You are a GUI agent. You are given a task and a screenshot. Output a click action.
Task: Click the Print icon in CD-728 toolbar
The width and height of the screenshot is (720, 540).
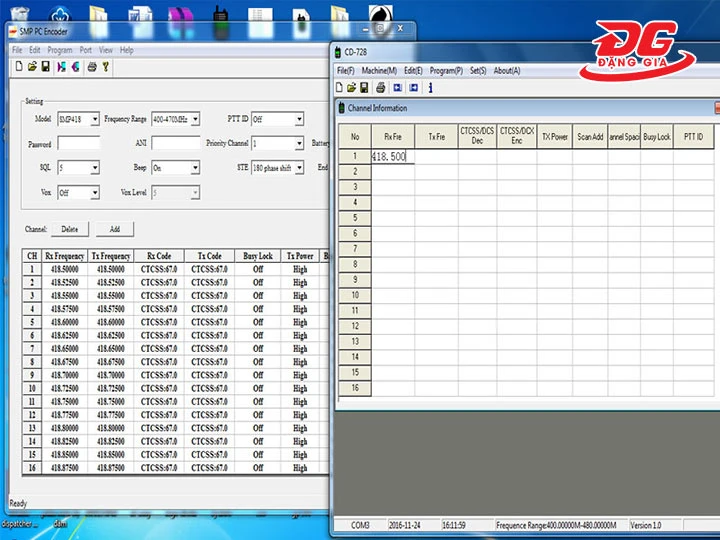point(382,87)
